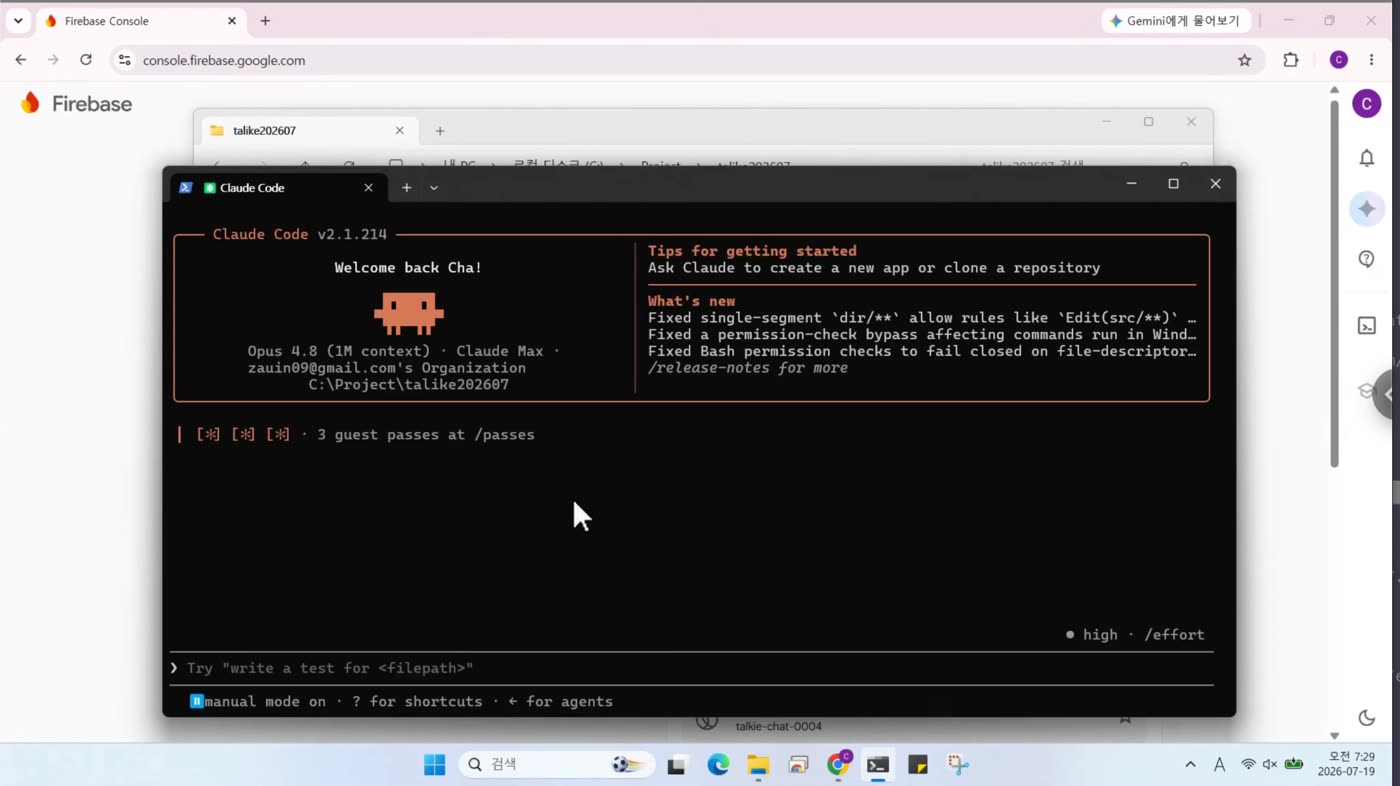Viewport: 1400px width, 786px height.
Task: Expand the Chrome tab search dropdown
Action: pos(18,21)
